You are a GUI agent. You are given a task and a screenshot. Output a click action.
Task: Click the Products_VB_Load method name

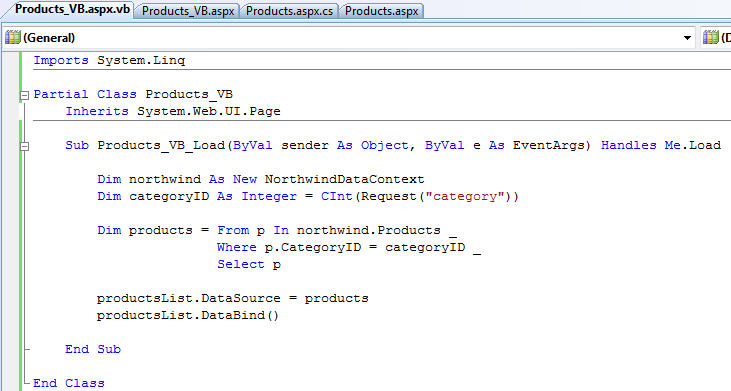pyautogui.click(x=161, y=145)
